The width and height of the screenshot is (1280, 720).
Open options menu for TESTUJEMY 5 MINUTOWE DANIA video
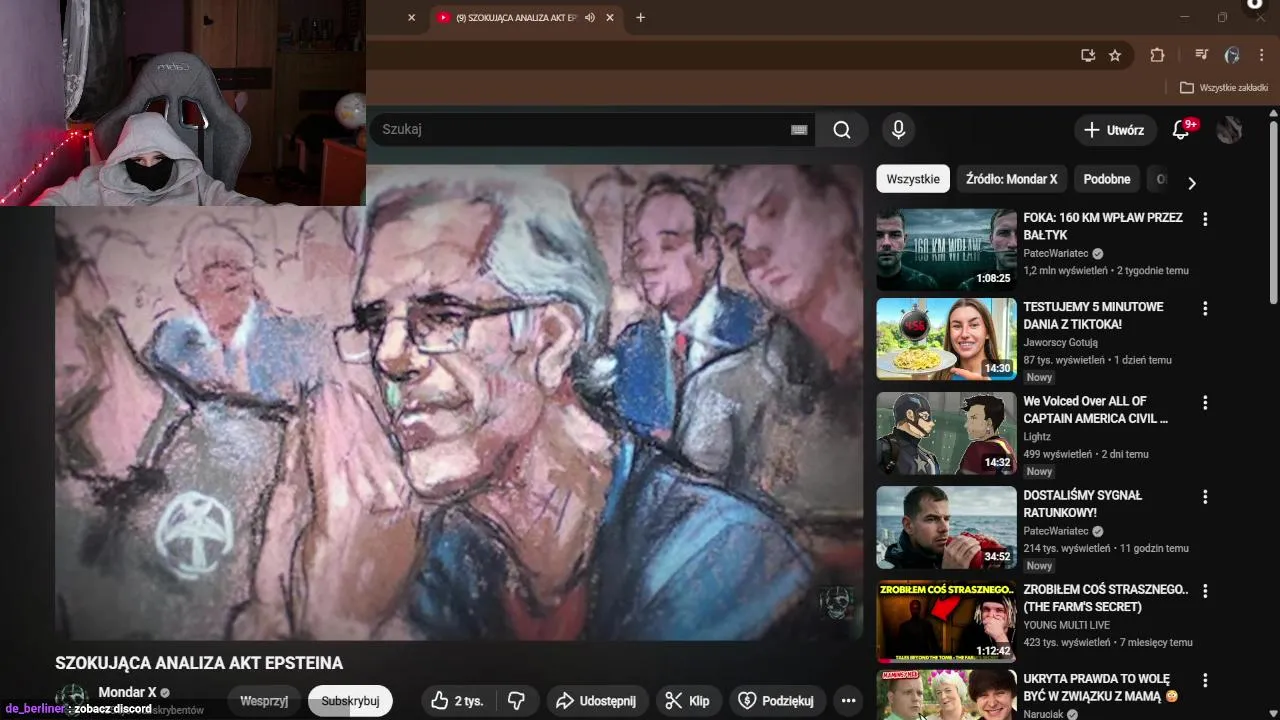[1205, 308]
